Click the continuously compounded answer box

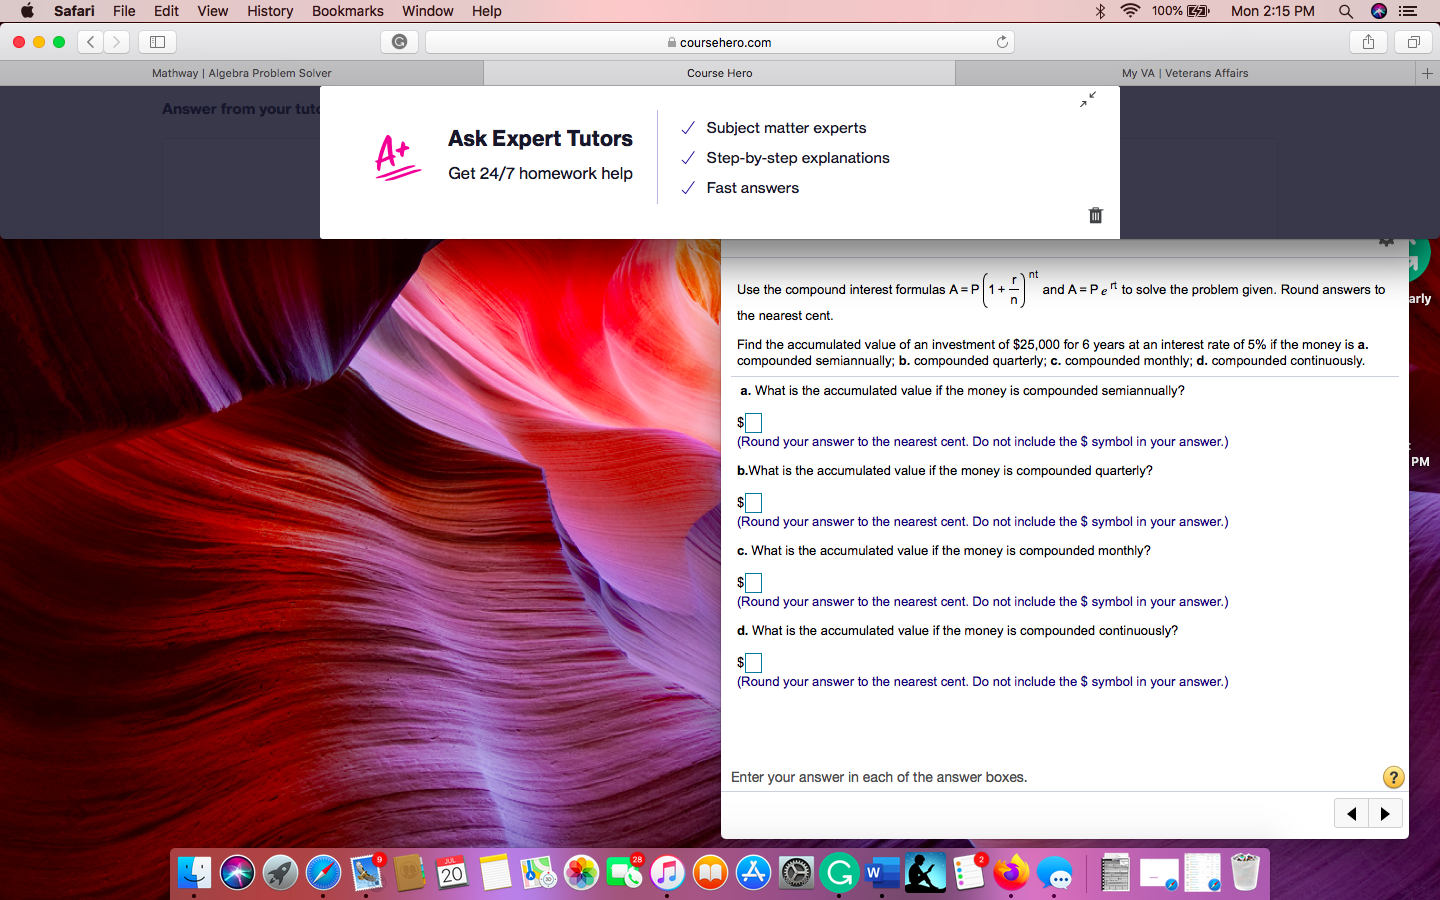754,663
